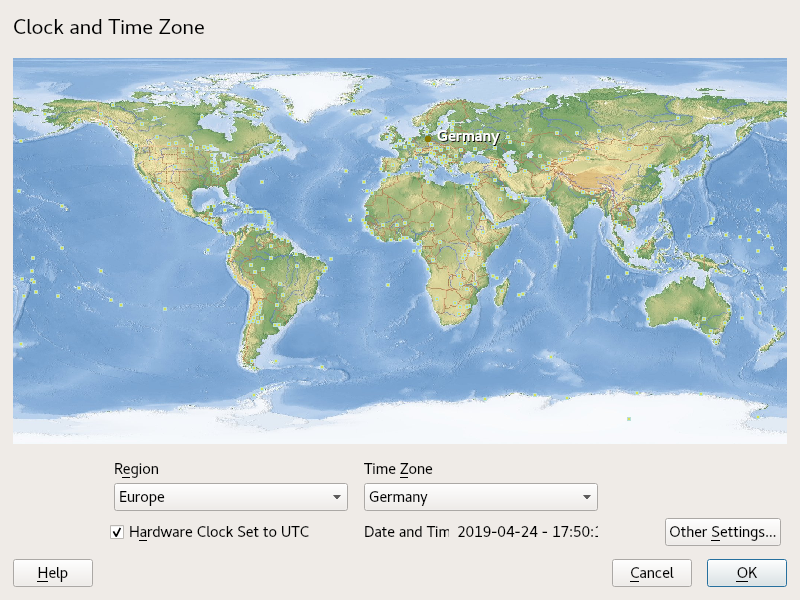The height and width of the screenshot is (600, 800).
Task: Click the Time Zone dropdown arrow
Action: (586, 497)
